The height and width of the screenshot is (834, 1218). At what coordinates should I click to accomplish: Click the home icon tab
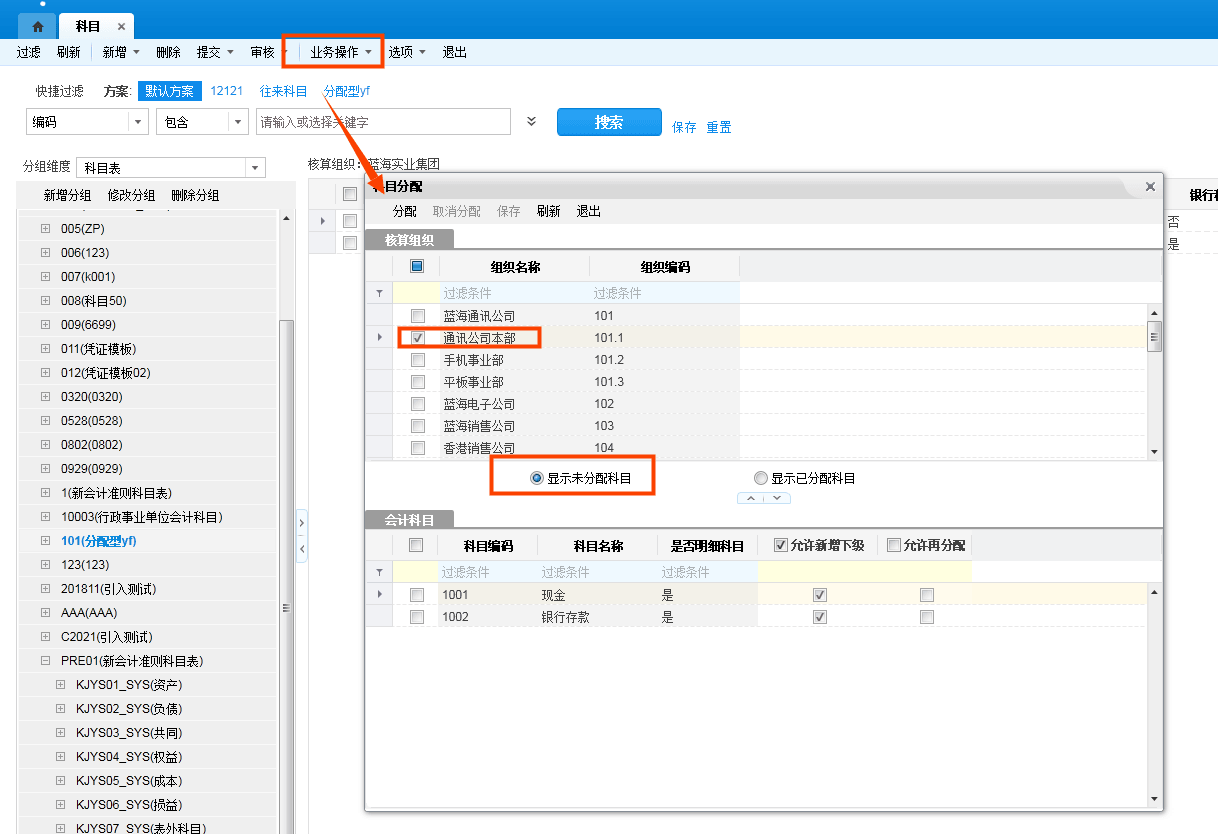38,27
